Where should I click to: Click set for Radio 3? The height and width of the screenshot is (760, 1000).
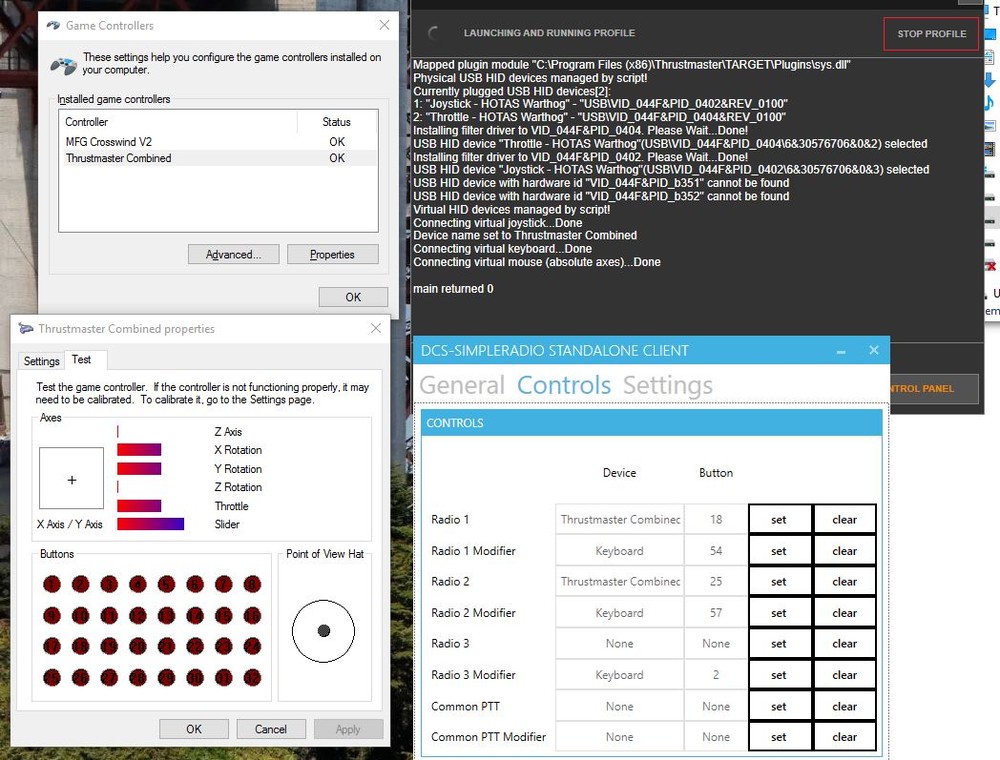tap(779, 644)
